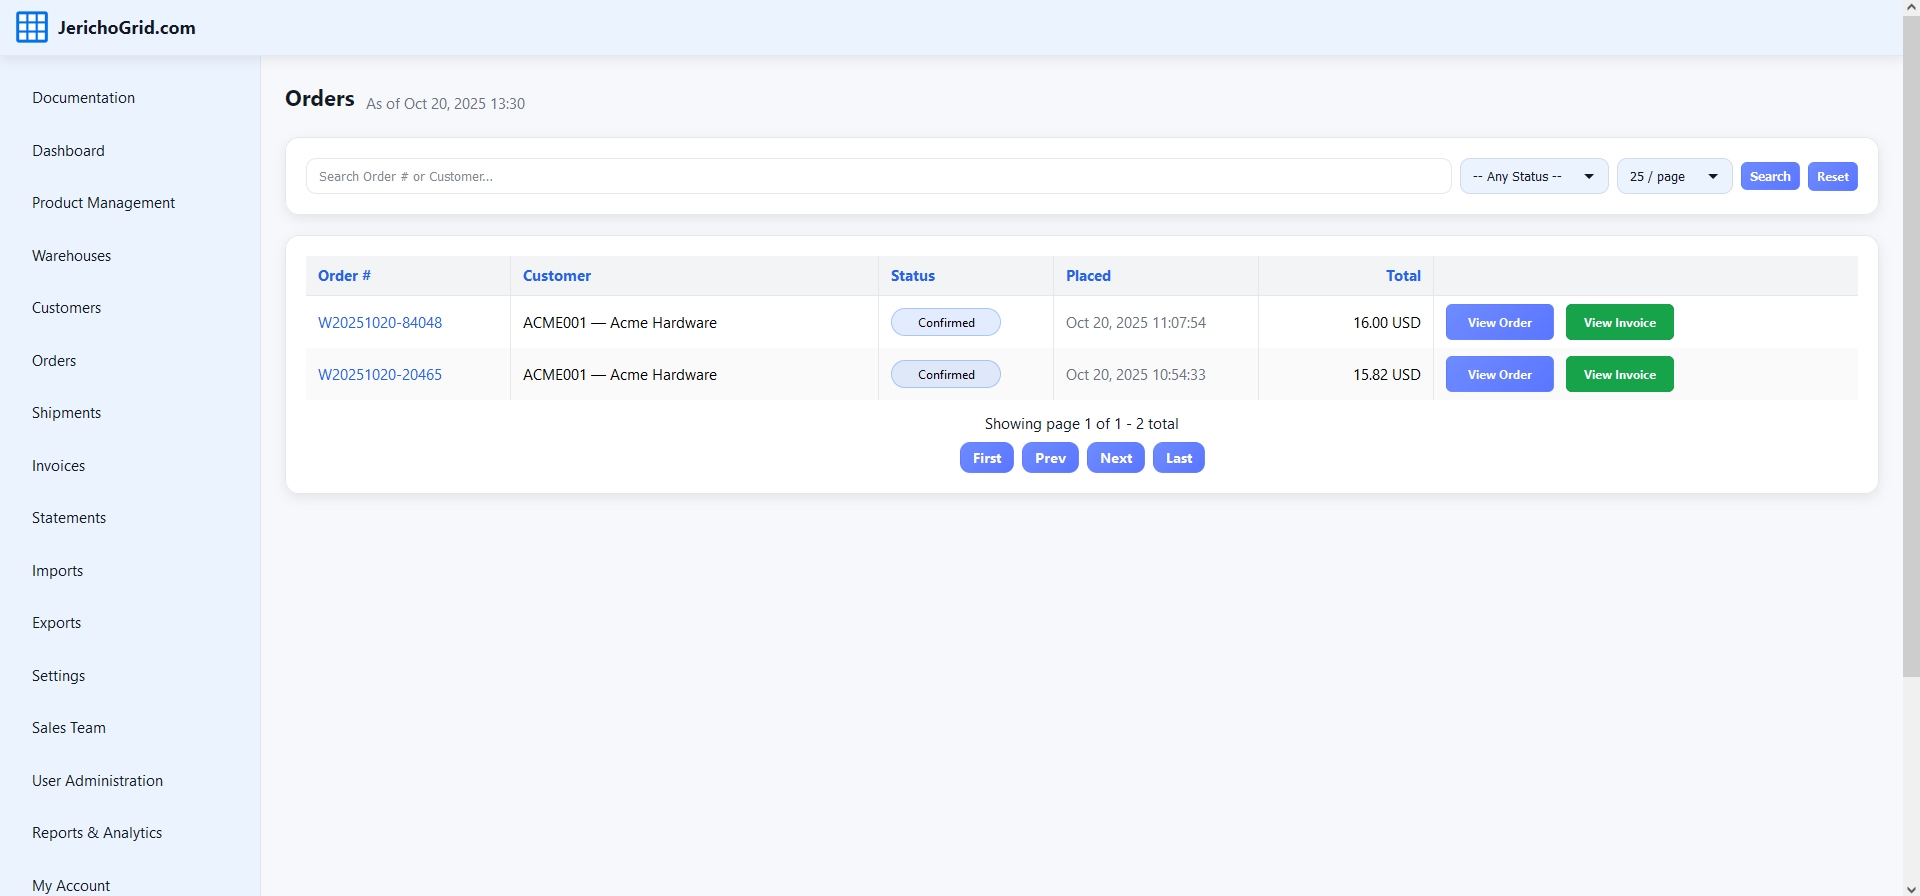View Invoice for the 15.82 USD order

coord(1619,375)
